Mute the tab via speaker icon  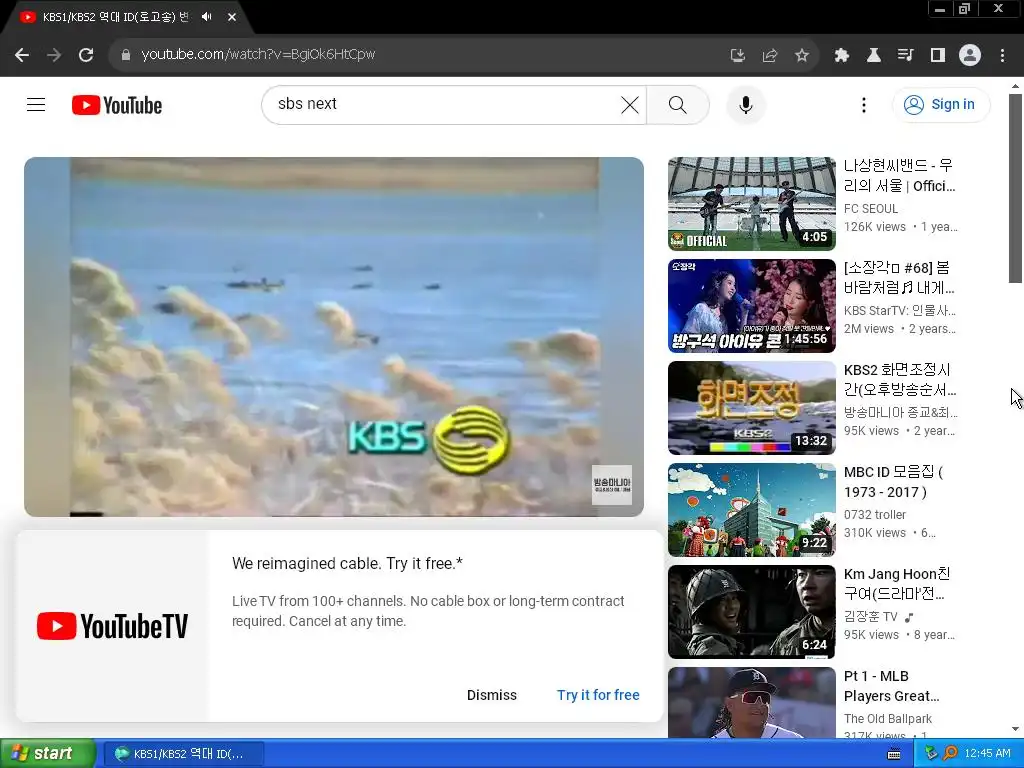[207, 17]
